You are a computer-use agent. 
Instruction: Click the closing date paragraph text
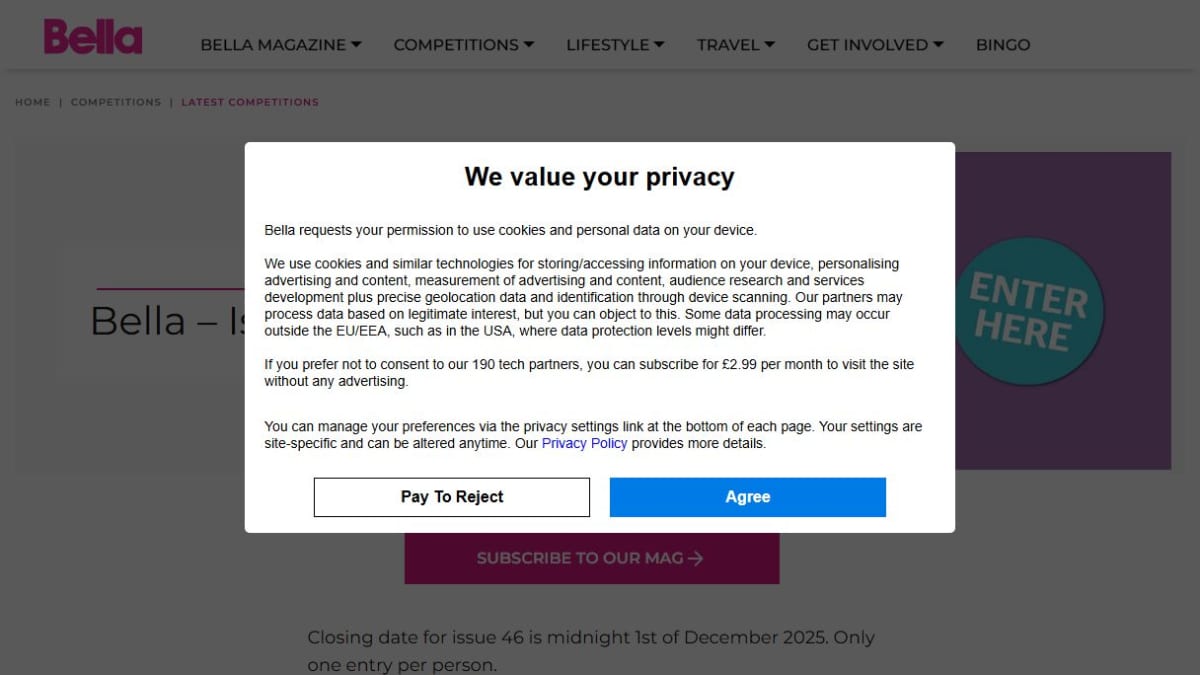tap(591, 651)
